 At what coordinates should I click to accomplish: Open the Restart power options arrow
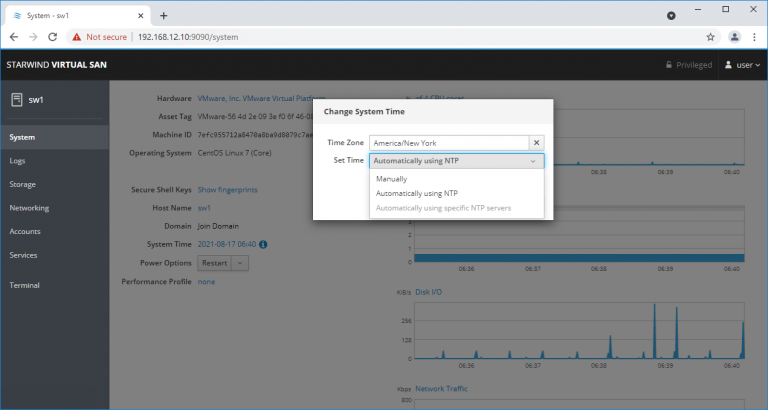[x=240, y=263]
